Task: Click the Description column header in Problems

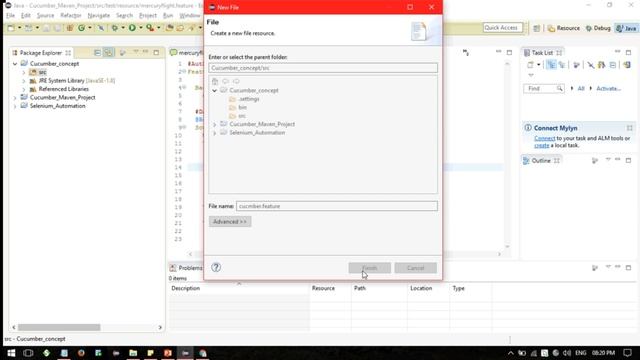Action: 186,288
